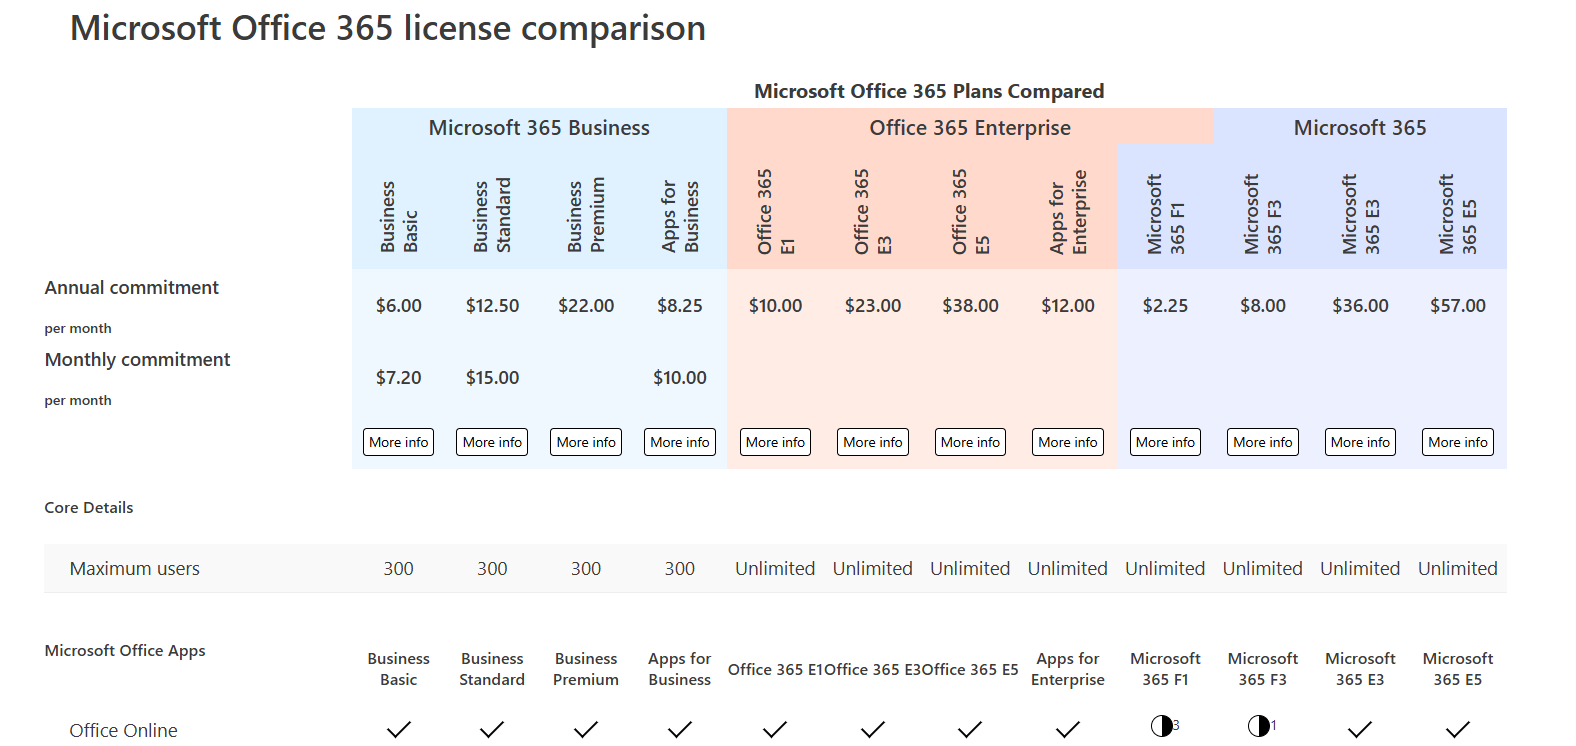
Task: Click the half-circle icon for Microsoft 365 F3
Action: [x=1259, y=726]
